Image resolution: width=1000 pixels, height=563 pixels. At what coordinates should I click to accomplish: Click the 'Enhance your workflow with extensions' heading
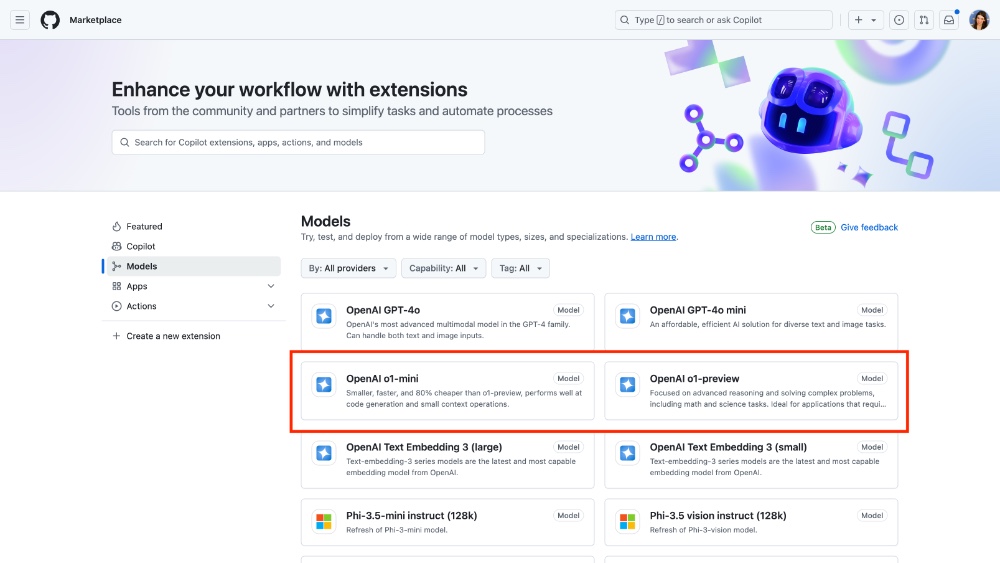(290, 89)
